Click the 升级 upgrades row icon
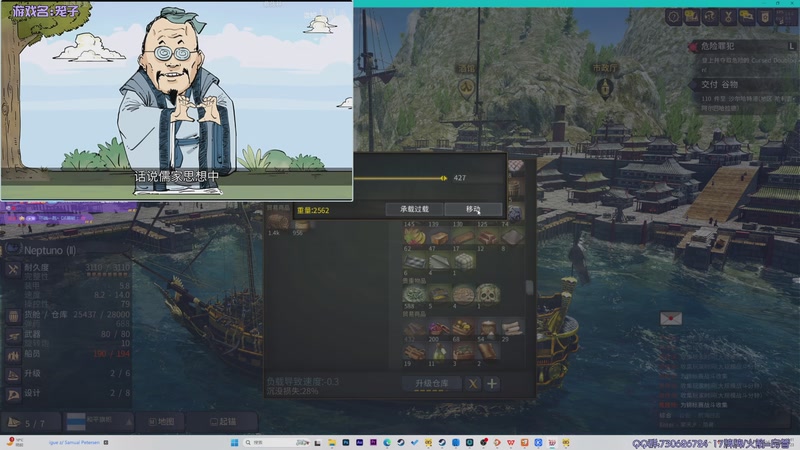 tap(13, 374)
